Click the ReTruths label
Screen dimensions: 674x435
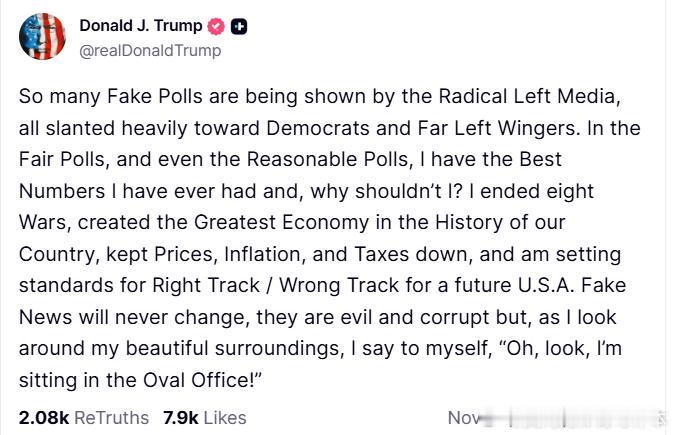tap(111, 417)
